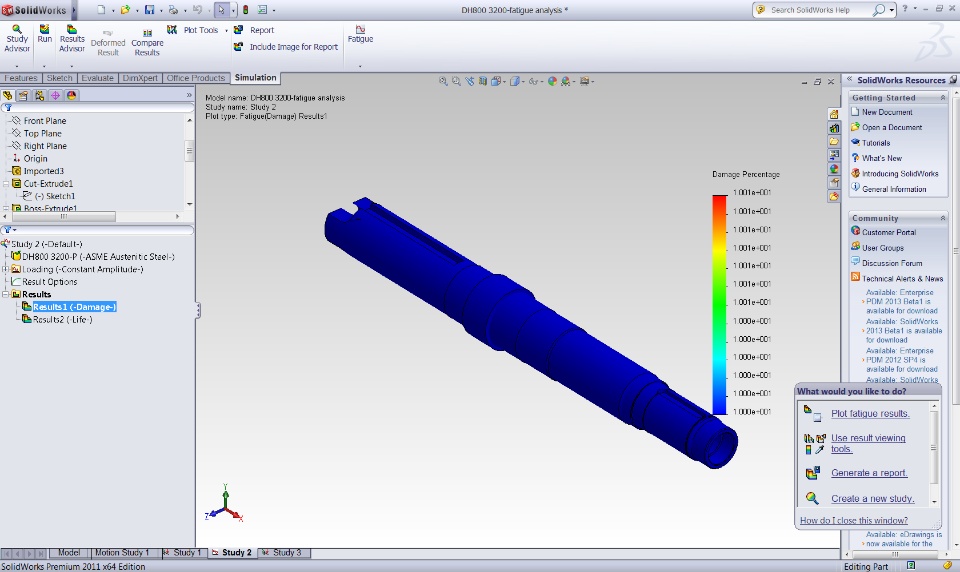Switch to the Office Products tab
Viewport: 960px width, 572px height.
pos(196,78)
